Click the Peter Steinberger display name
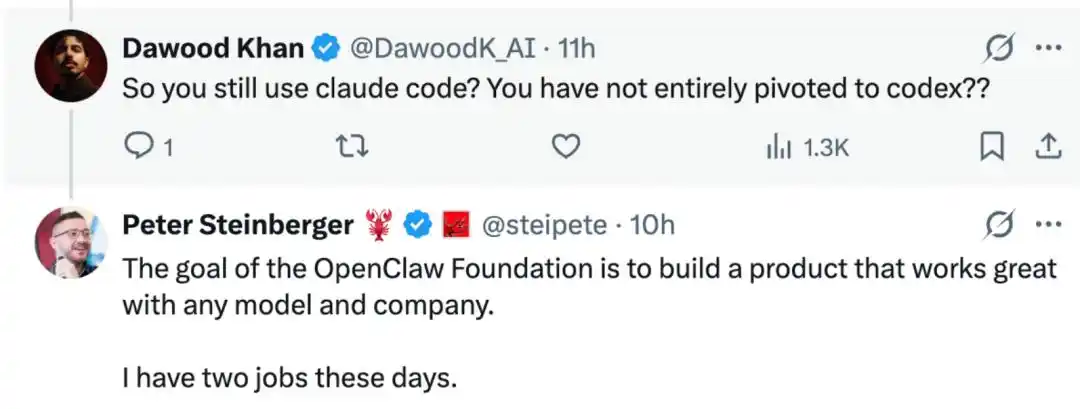 [237, 226]
